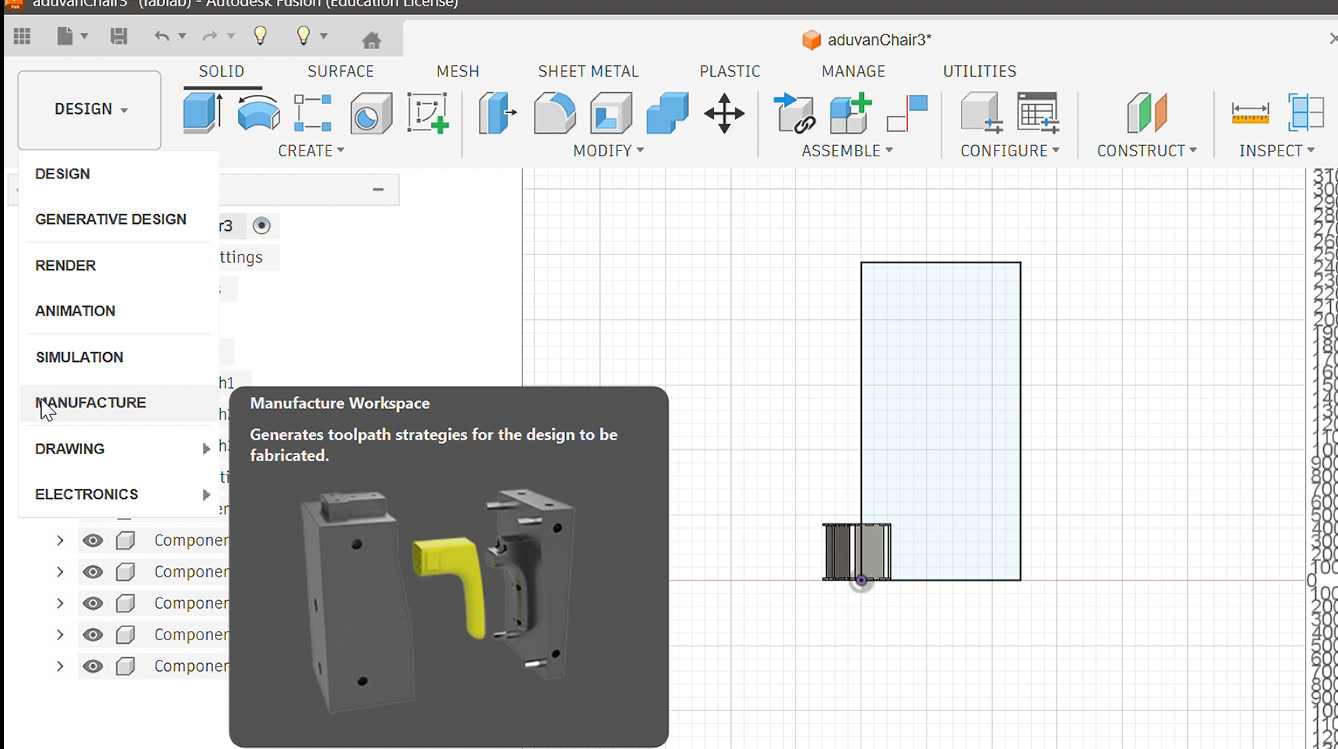This screenshot has height=749, width=1338.
Task: Expand the MODIFY dropdown menu
Action: click(x=608, y=151)
